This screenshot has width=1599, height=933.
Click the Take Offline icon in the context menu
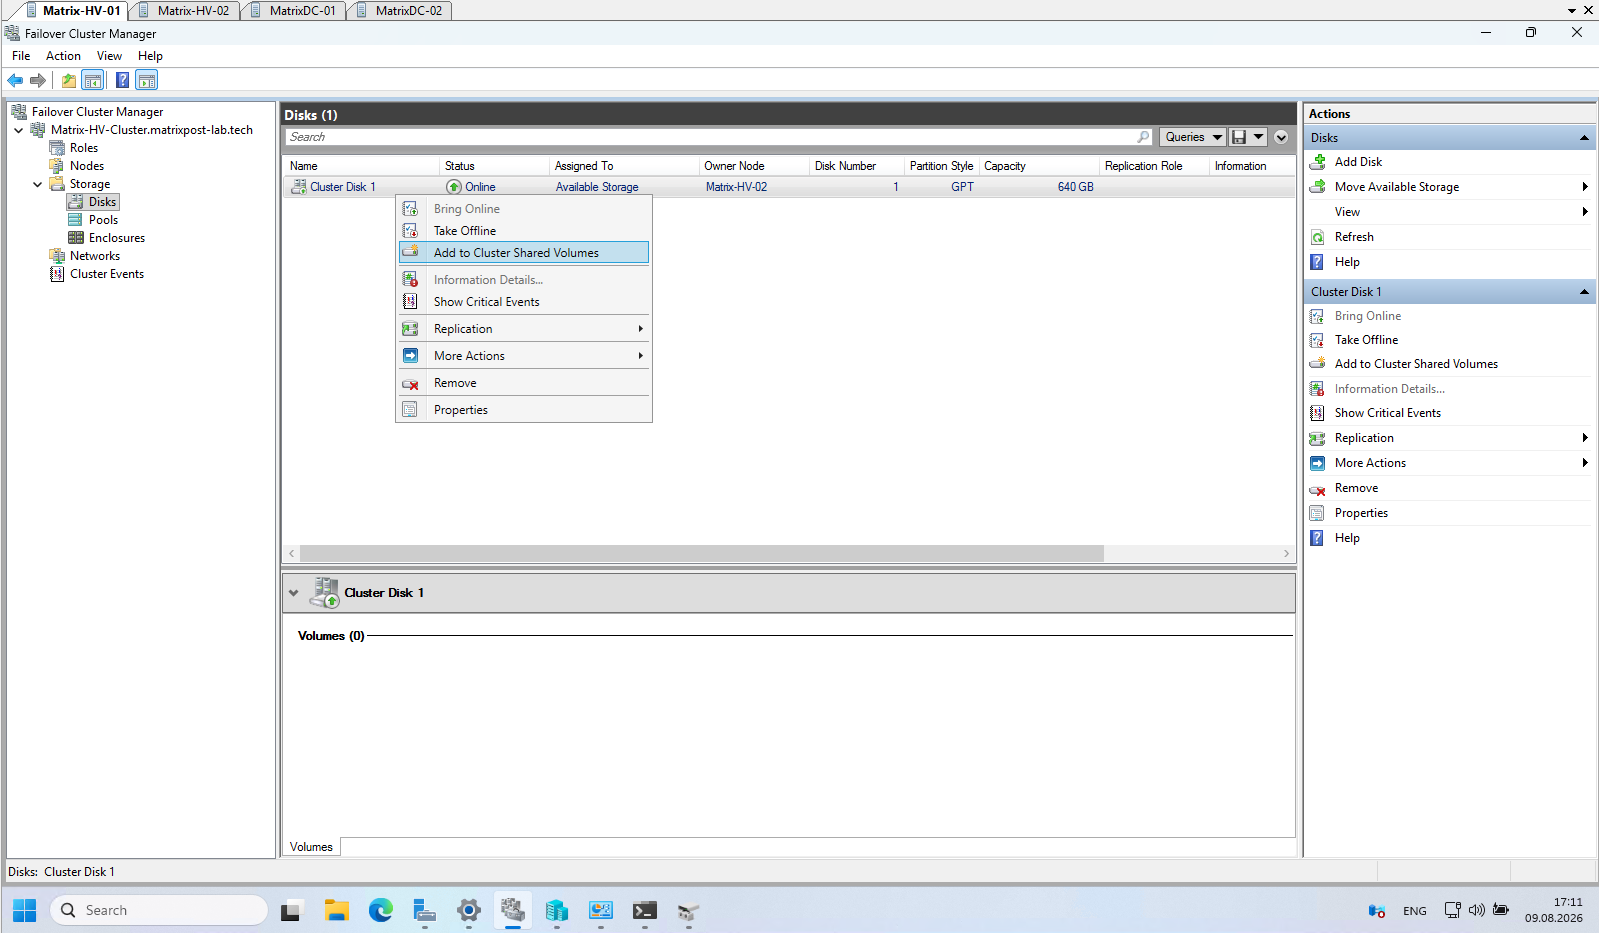pos(410,231)
